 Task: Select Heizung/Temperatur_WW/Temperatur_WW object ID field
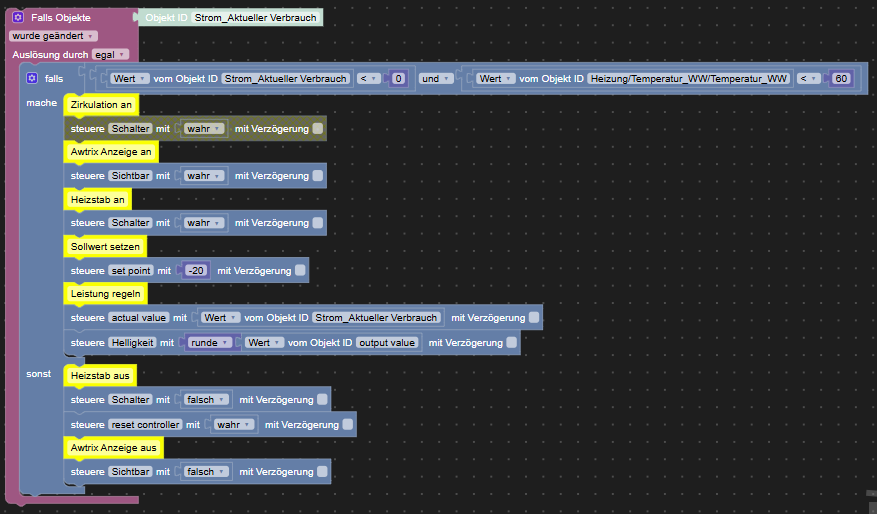(x=689, y=78)
